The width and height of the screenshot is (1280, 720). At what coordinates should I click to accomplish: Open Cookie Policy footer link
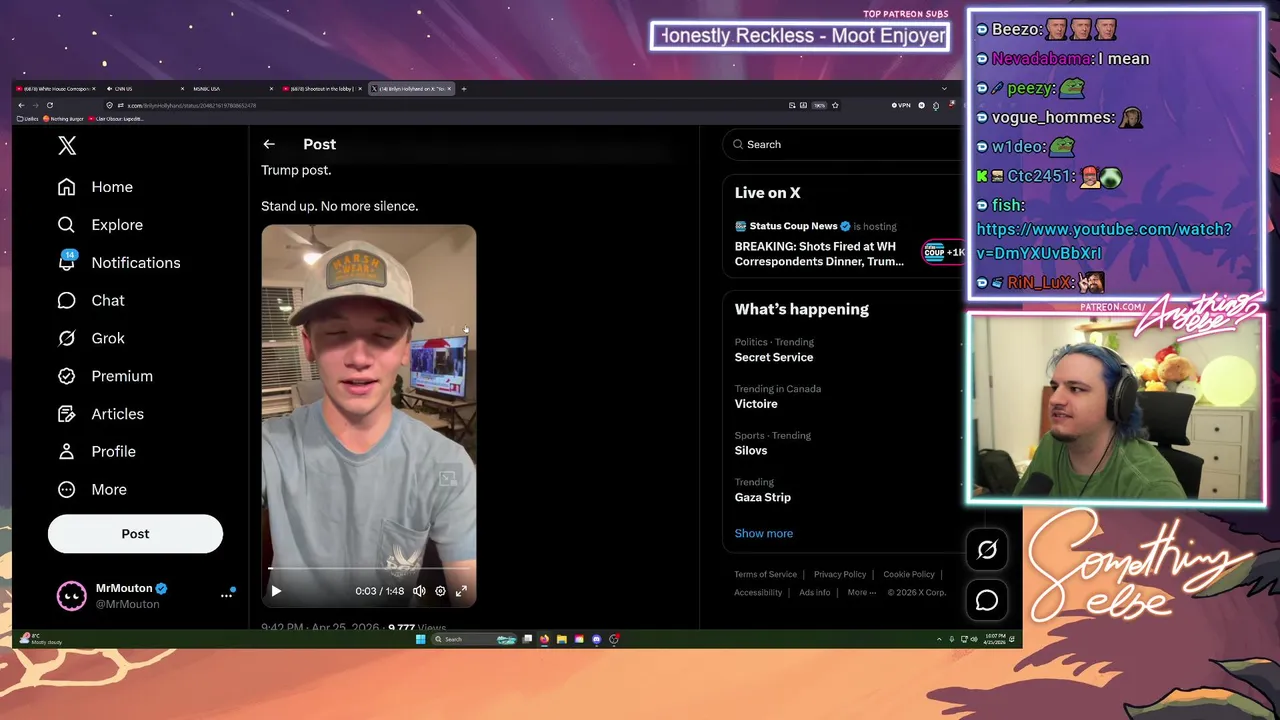click(909, 574)
